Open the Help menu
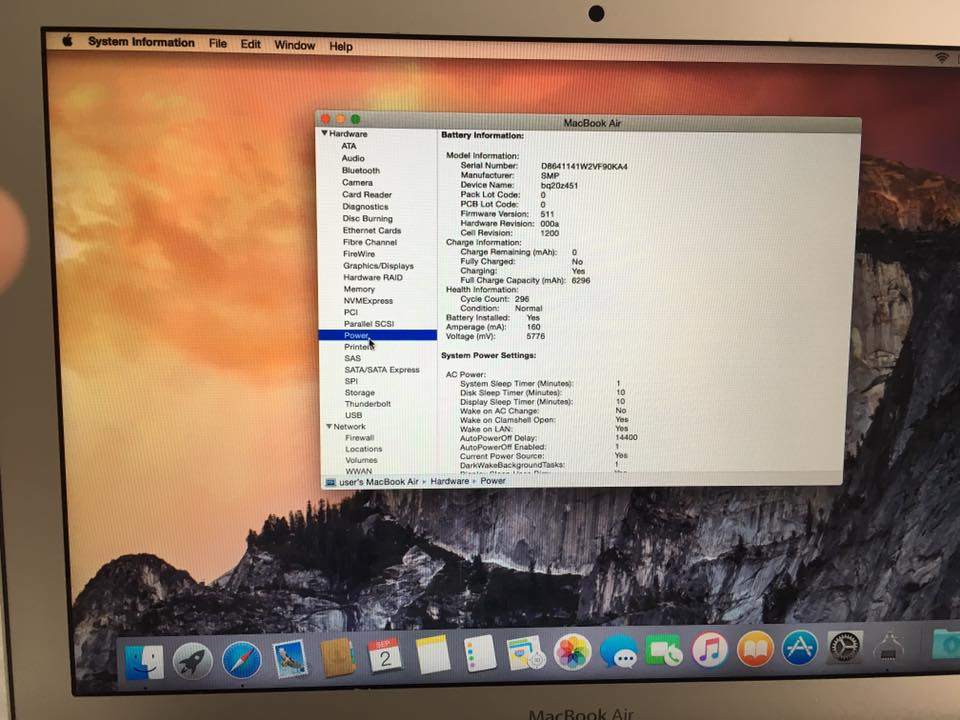The image size is (960, 720). pyautogui.click(x=341, y=47)
